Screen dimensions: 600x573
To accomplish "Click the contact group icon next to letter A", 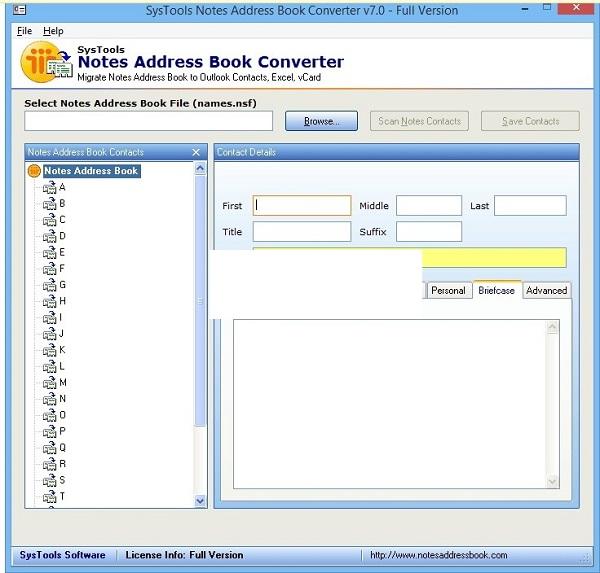I will click(x=49, y=188).
